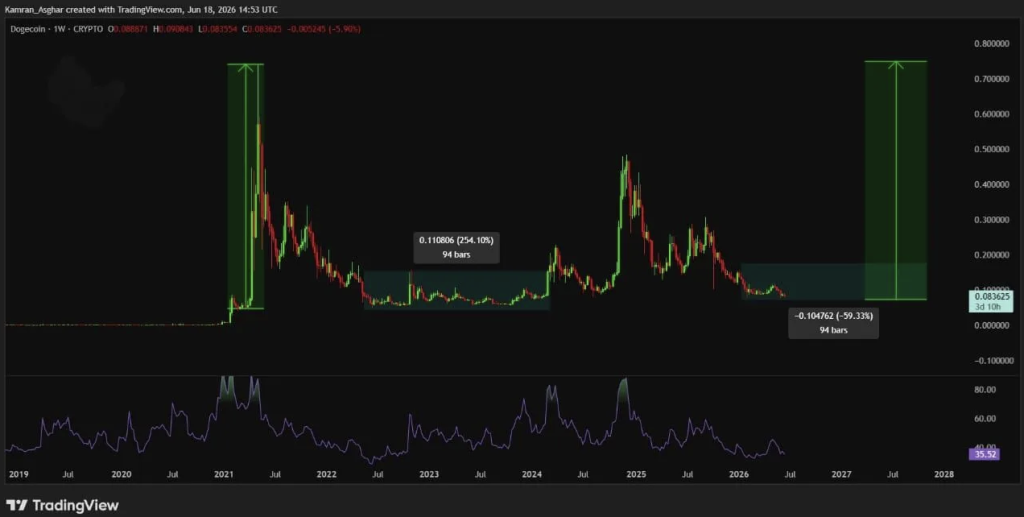Click the current price tag 0.083625
This screenshot has height=517, width=1024.
click(993, 296)
